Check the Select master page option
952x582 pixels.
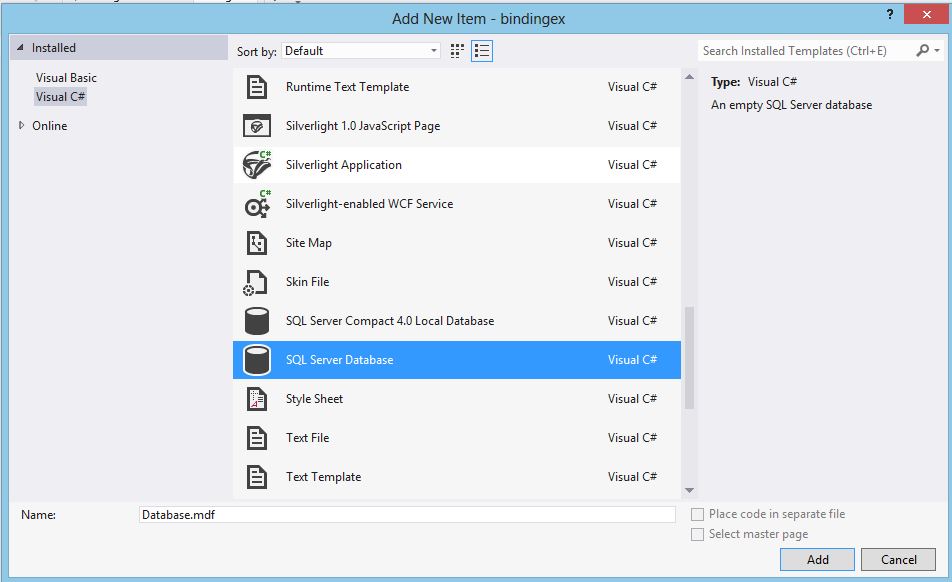coord(697,534)
